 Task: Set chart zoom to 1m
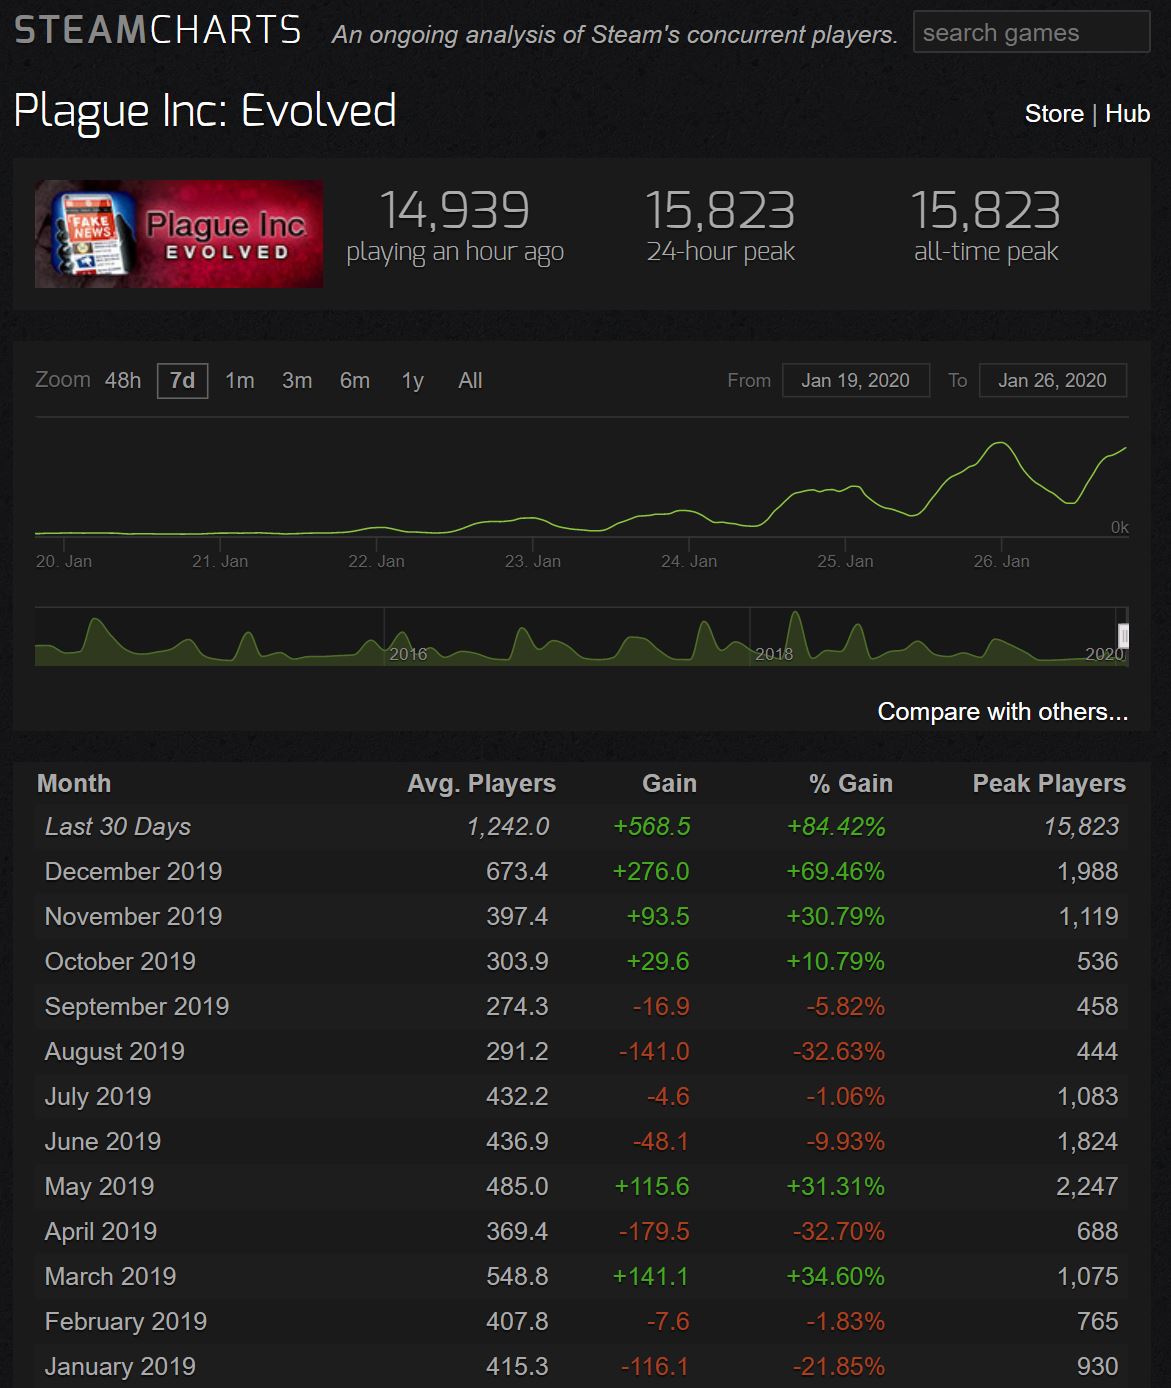point(240,380)
